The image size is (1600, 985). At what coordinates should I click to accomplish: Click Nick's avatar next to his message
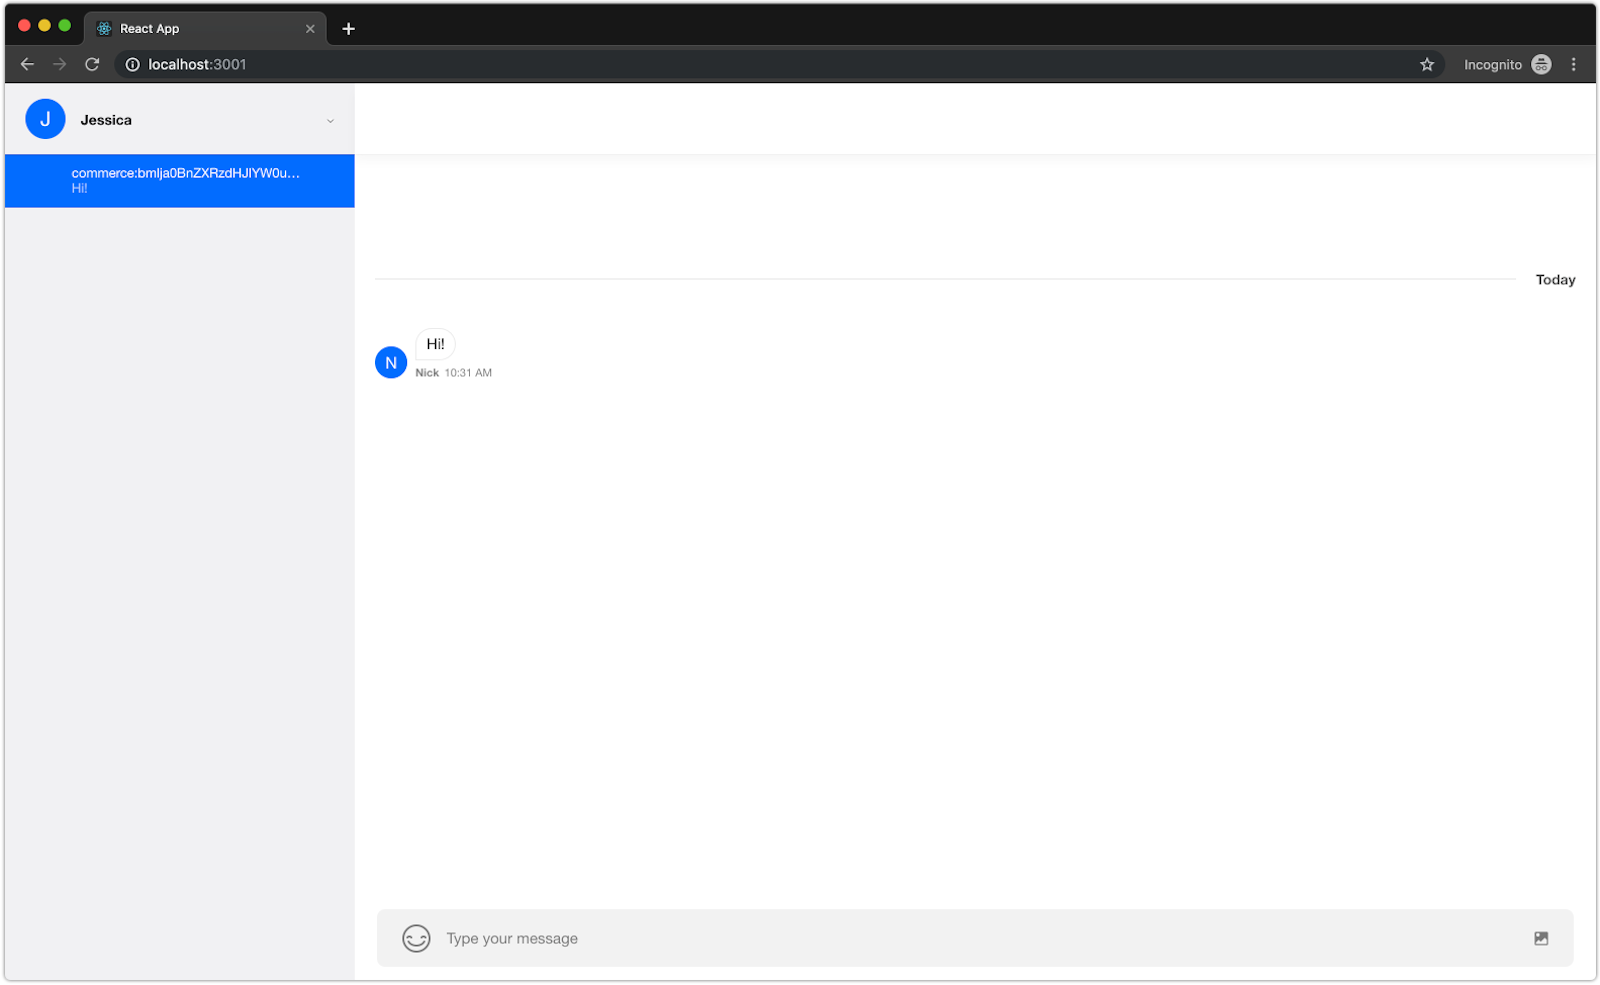pyautogui.click(x=390, y=362)
